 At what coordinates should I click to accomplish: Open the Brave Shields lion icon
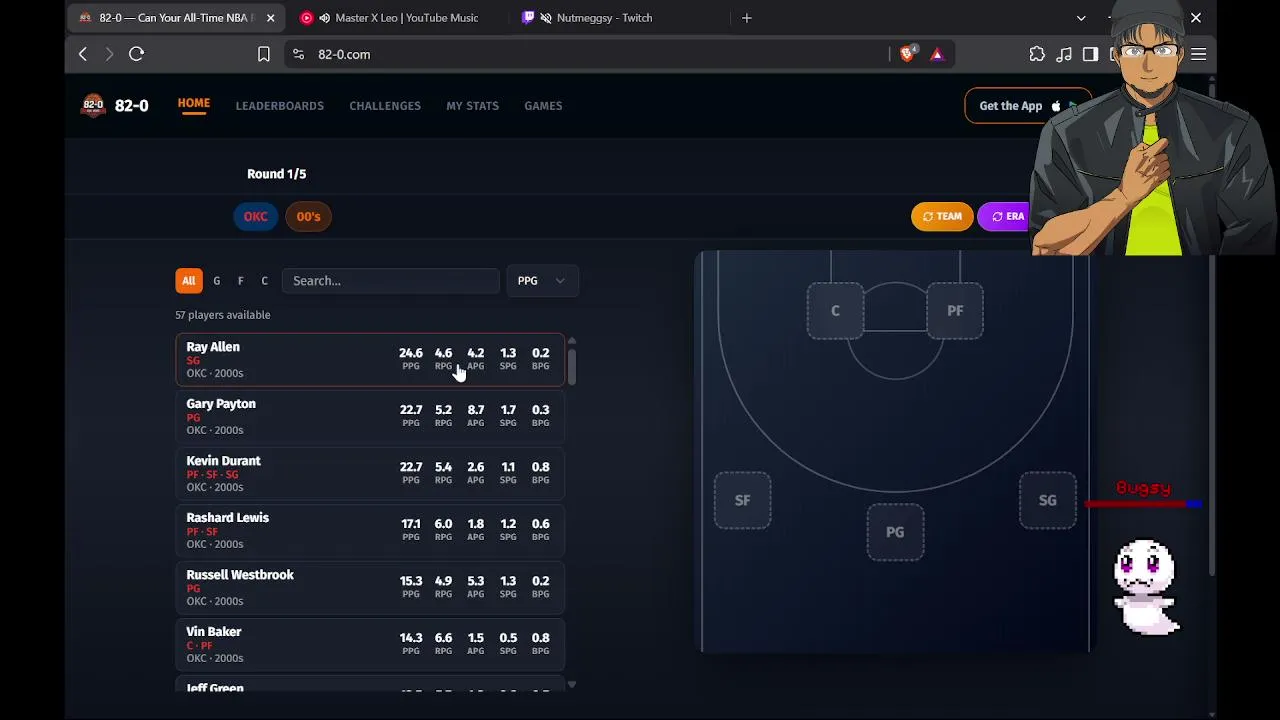coord(907,54)
